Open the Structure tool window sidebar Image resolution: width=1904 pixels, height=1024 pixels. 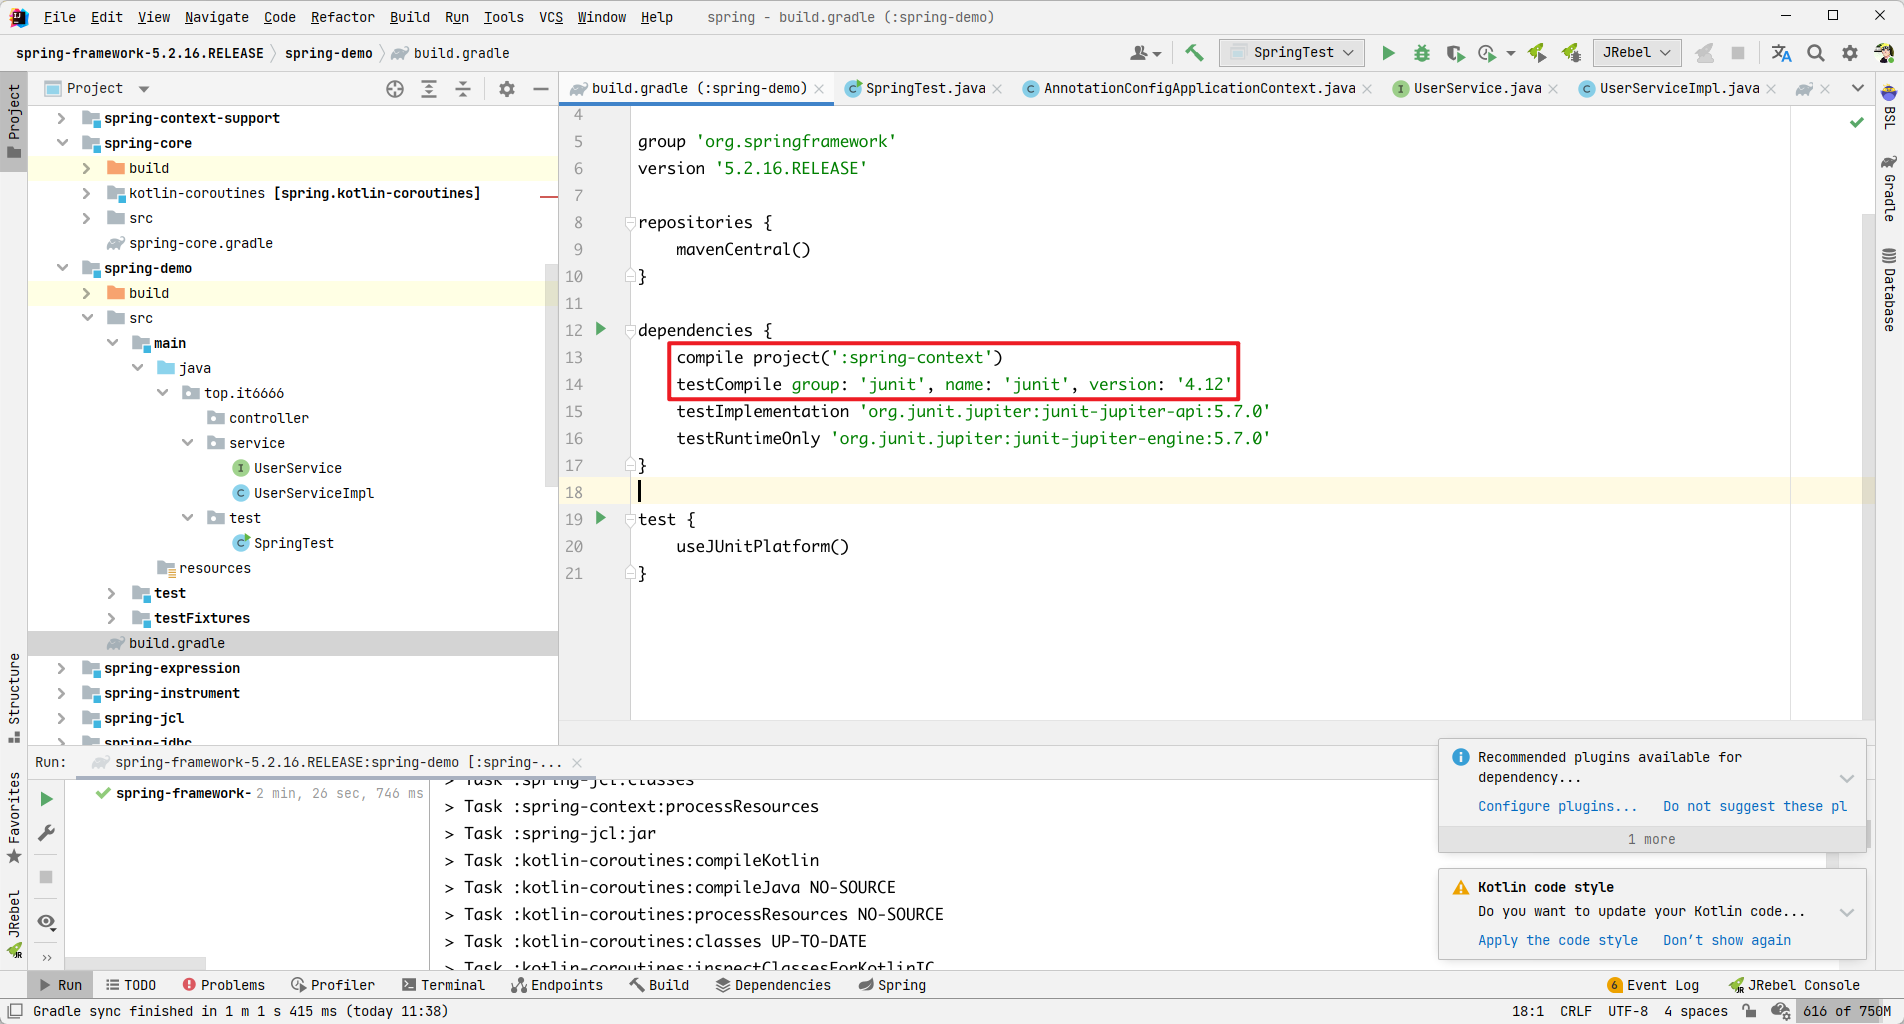(x=14, y=697)
